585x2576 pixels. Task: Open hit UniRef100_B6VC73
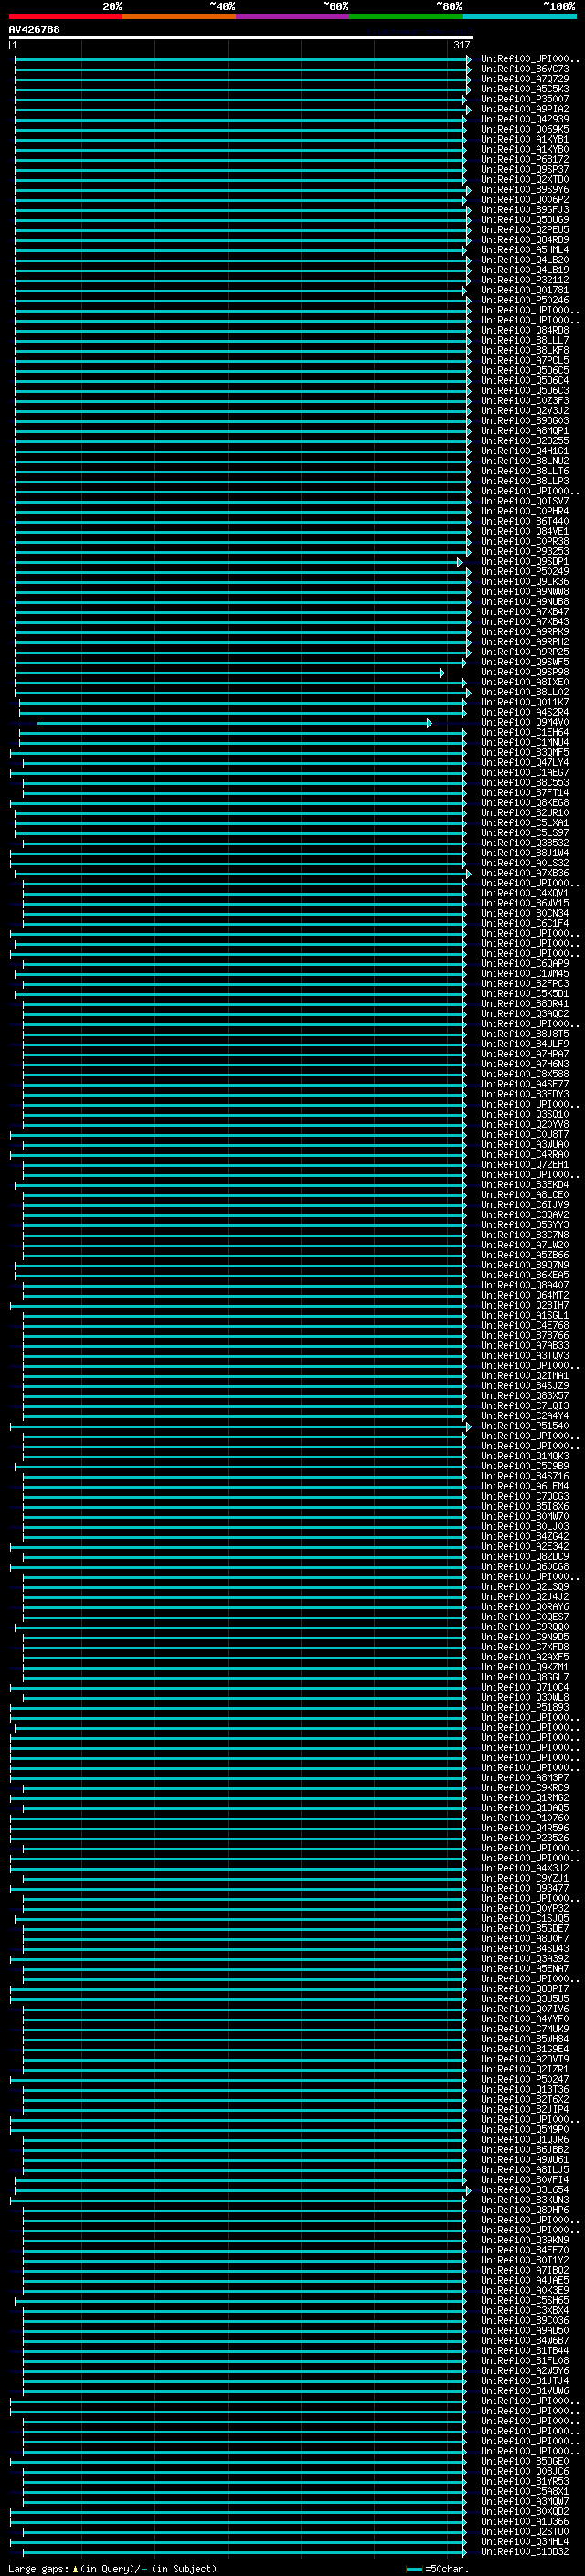tap(524, 69)
